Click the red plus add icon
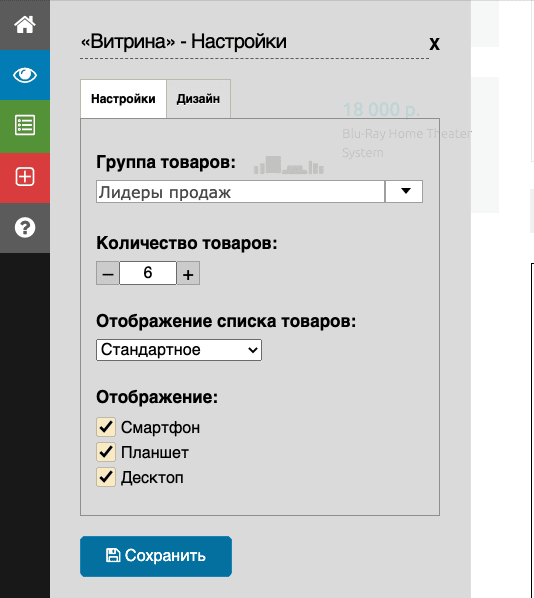534x598 pixels. coord(25,177)
